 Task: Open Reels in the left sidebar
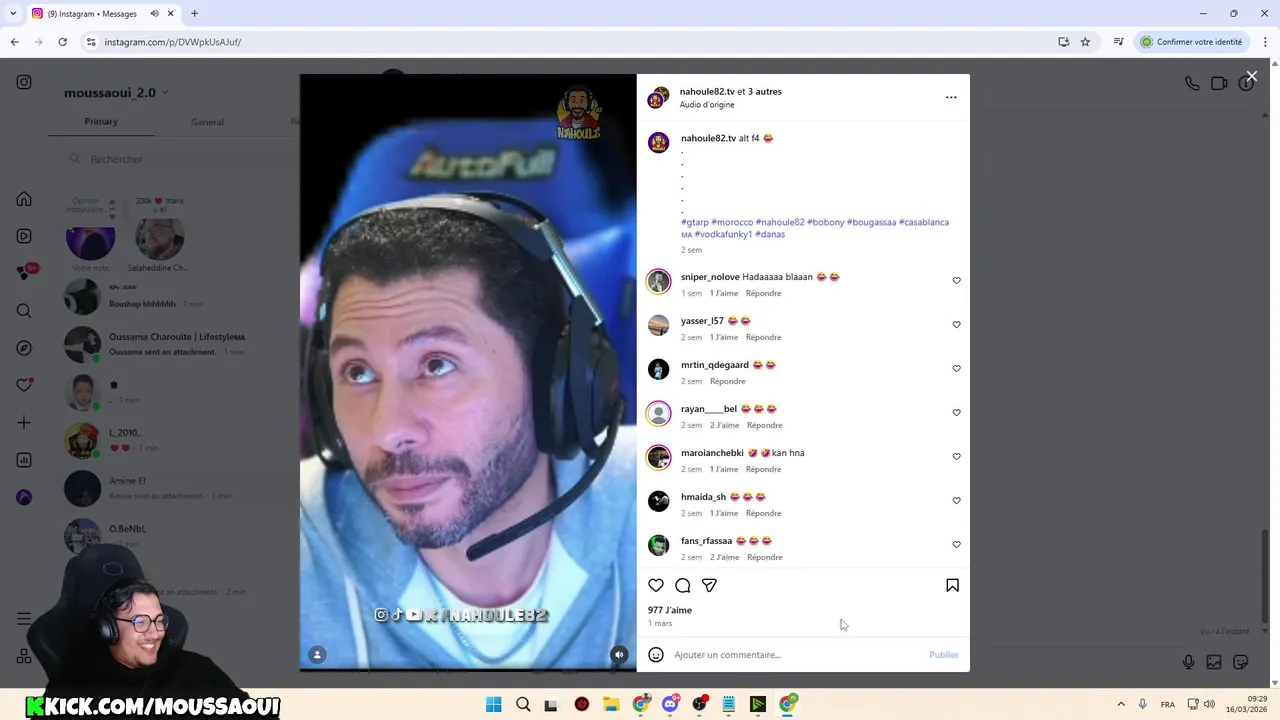(24, 236)
